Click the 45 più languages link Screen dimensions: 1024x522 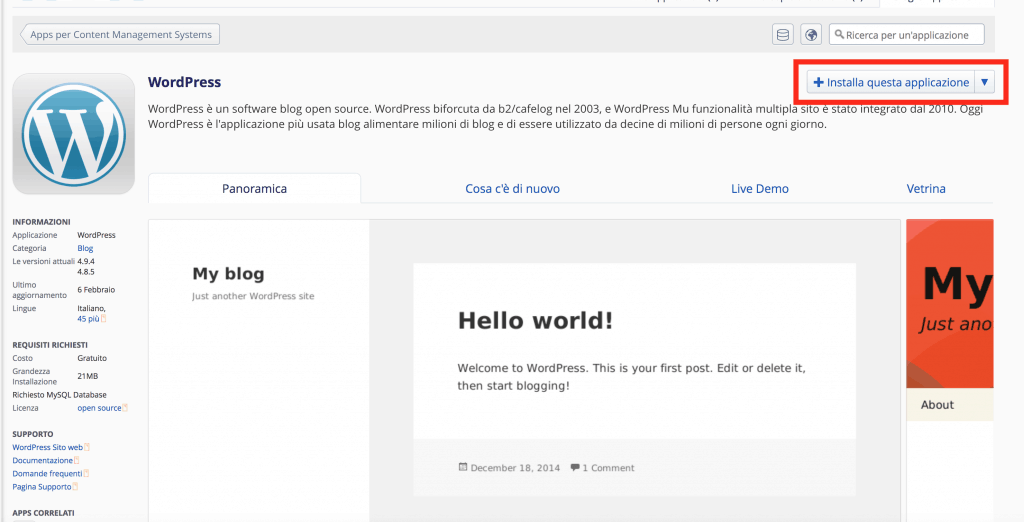click(x=88, y=319)
